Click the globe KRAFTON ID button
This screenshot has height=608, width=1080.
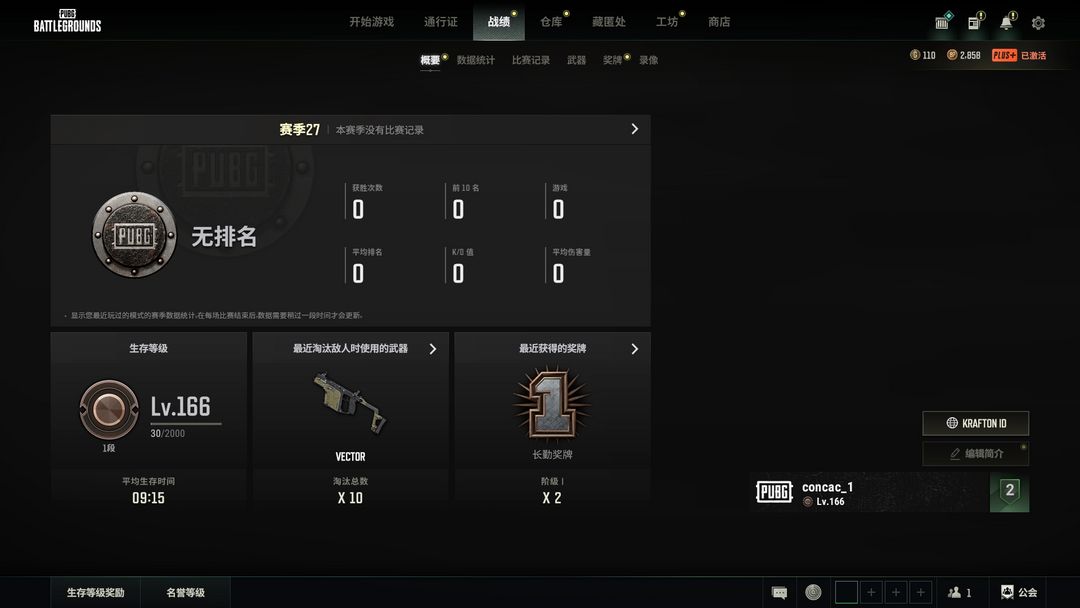(976, 423)
